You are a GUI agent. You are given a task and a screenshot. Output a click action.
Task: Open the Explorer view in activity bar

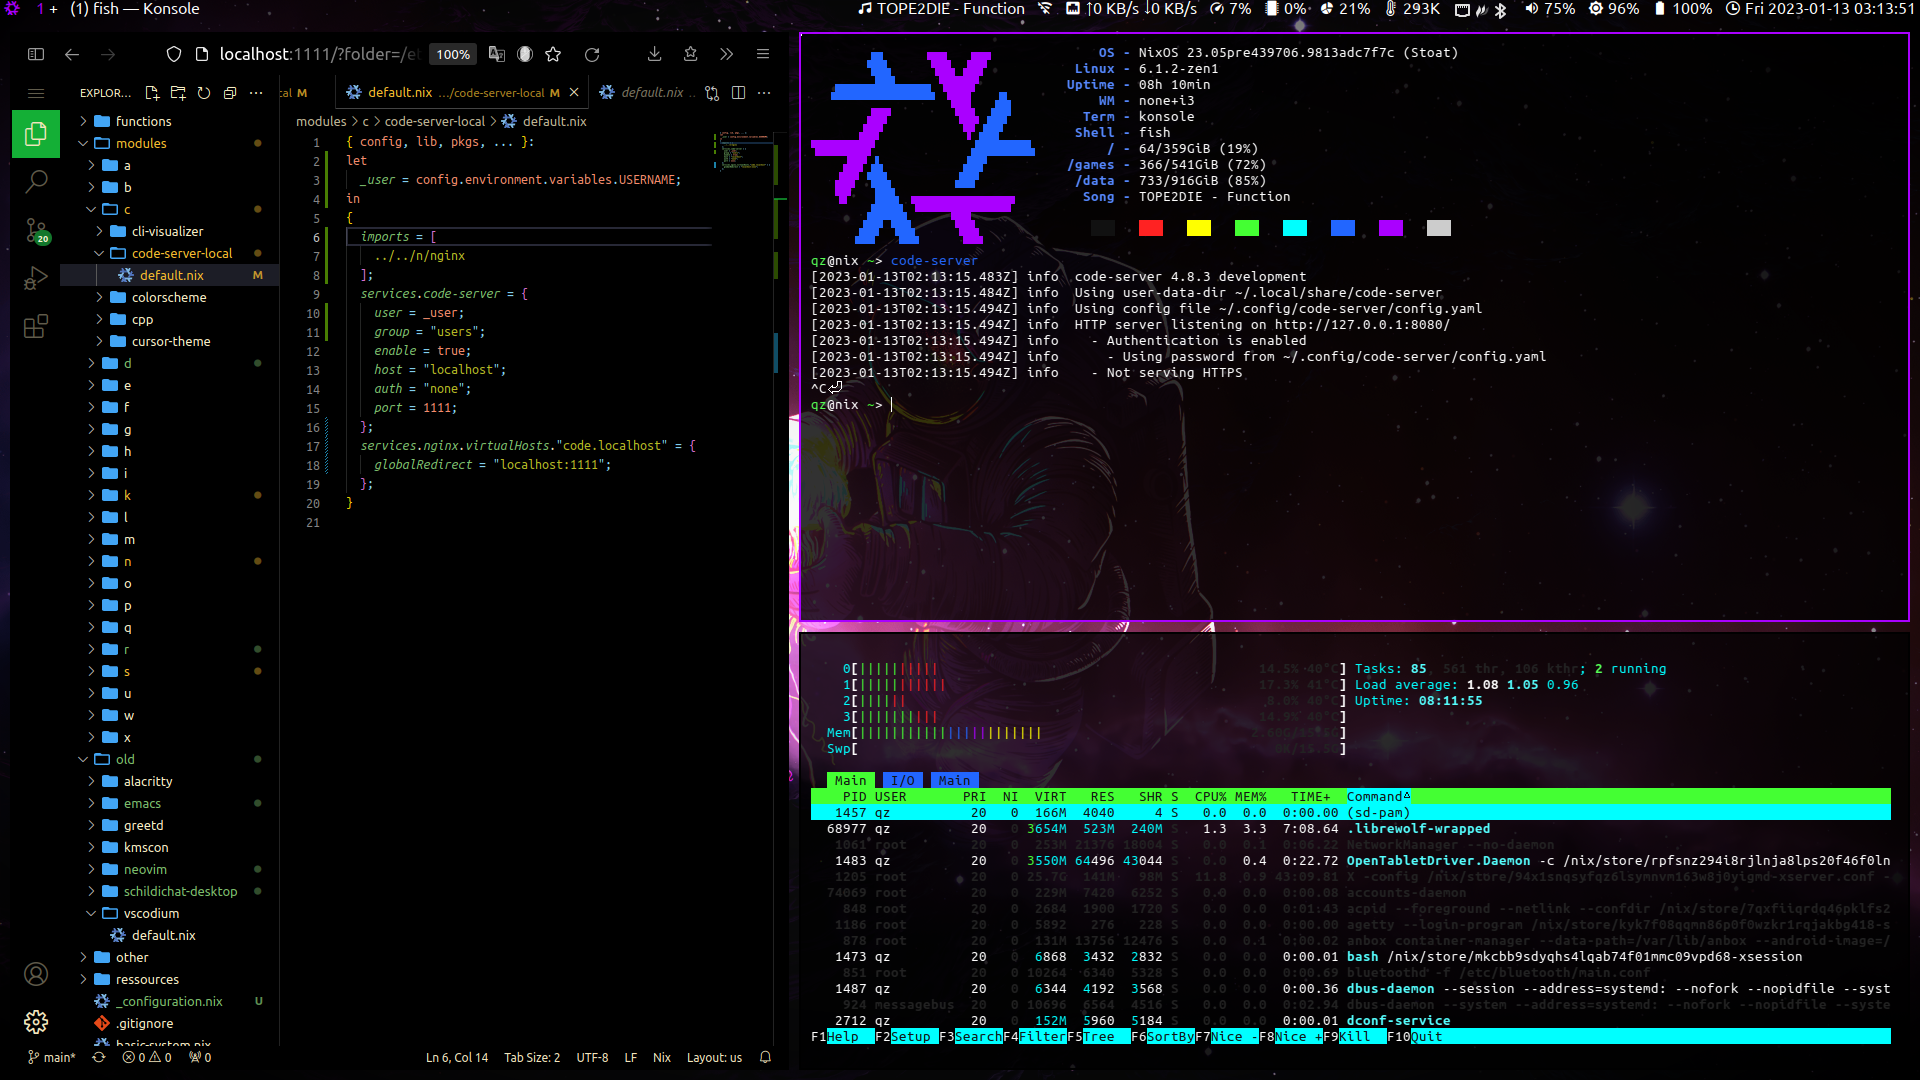coord(36,133)
